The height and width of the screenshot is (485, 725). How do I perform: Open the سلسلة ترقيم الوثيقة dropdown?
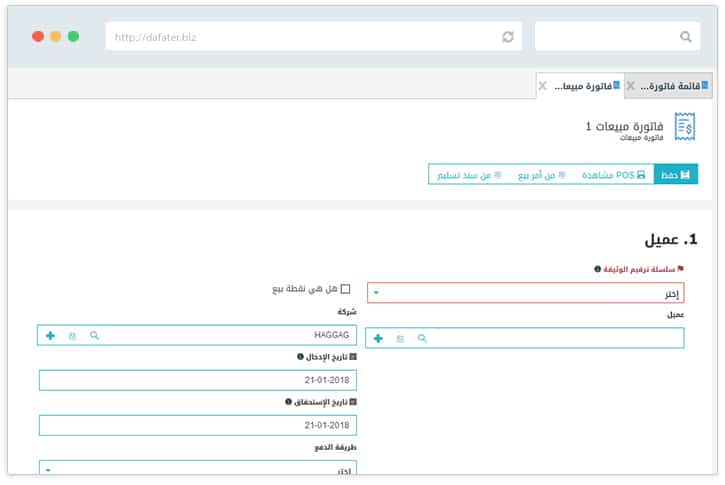tap(525, 293)
